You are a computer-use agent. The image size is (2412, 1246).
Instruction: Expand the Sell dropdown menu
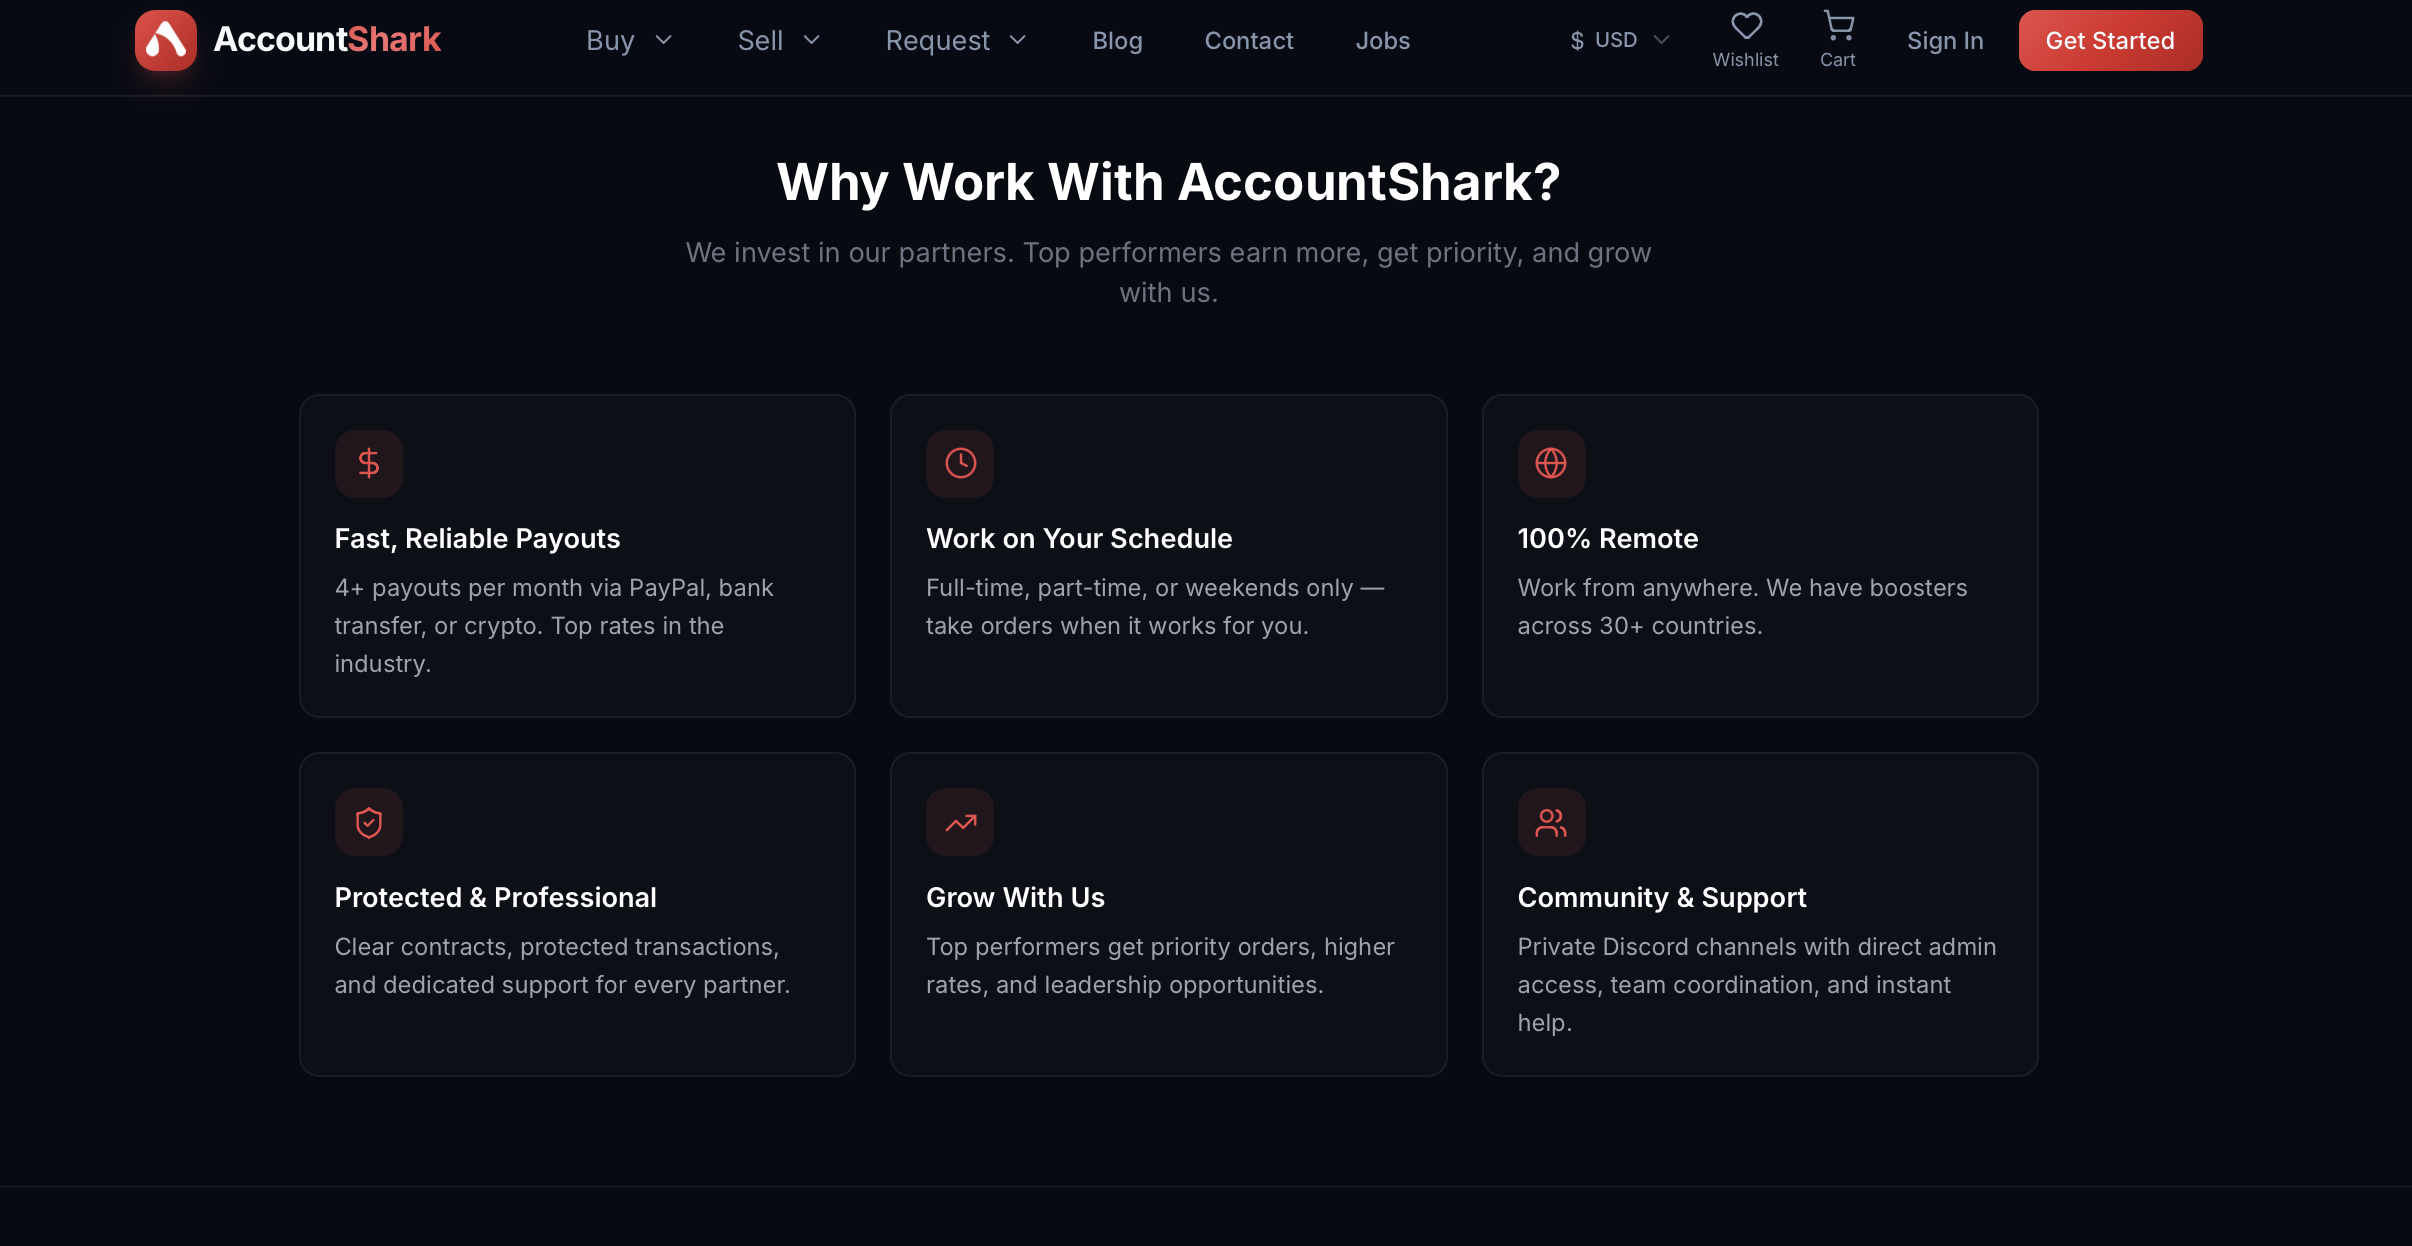(x=779, y=41)
